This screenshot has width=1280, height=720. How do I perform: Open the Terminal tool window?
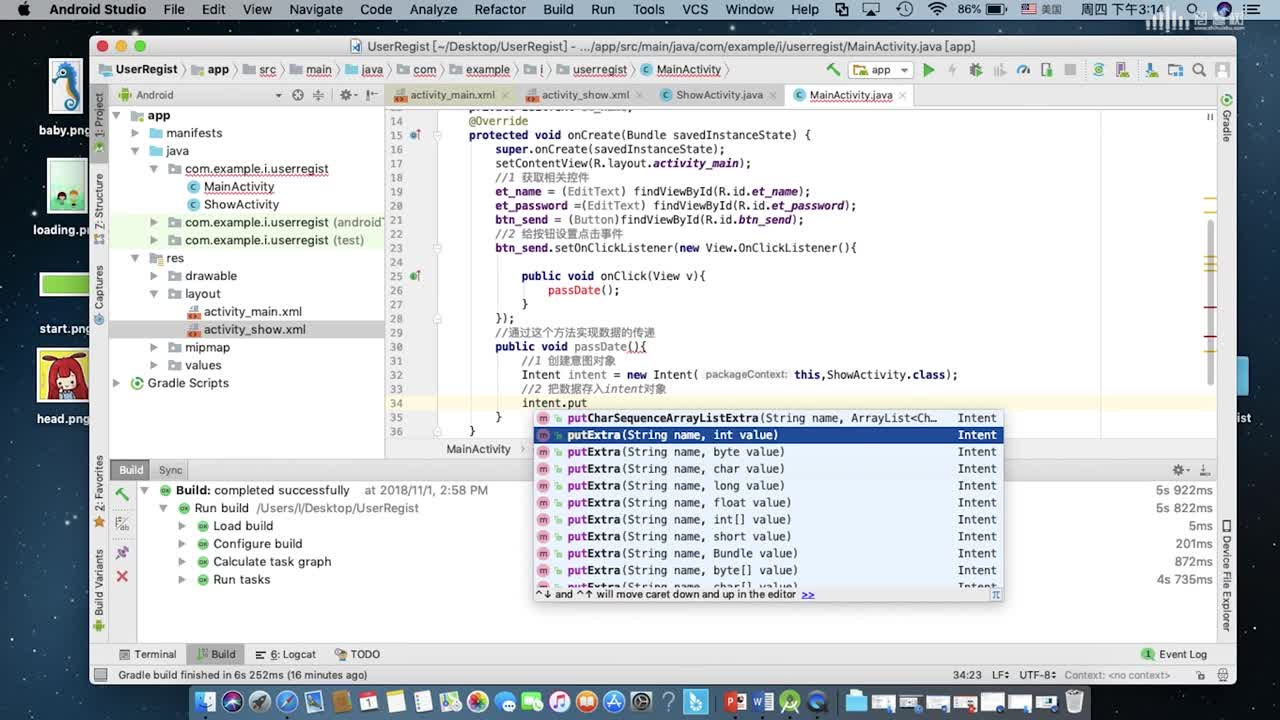(x=148, y=654)
